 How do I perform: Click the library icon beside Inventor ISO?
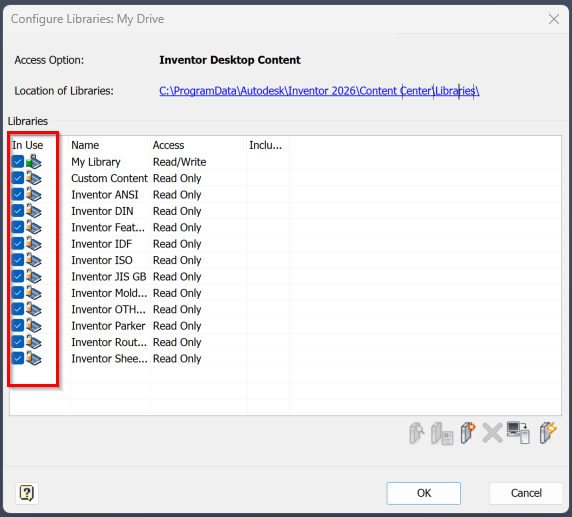34,260
